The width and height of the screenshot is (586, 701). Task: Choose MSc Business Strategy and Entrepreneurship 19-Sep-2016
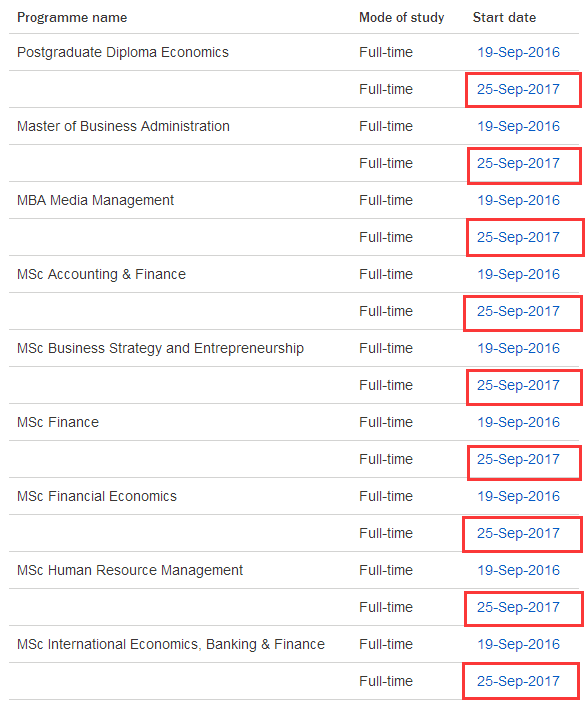[519, 348]
